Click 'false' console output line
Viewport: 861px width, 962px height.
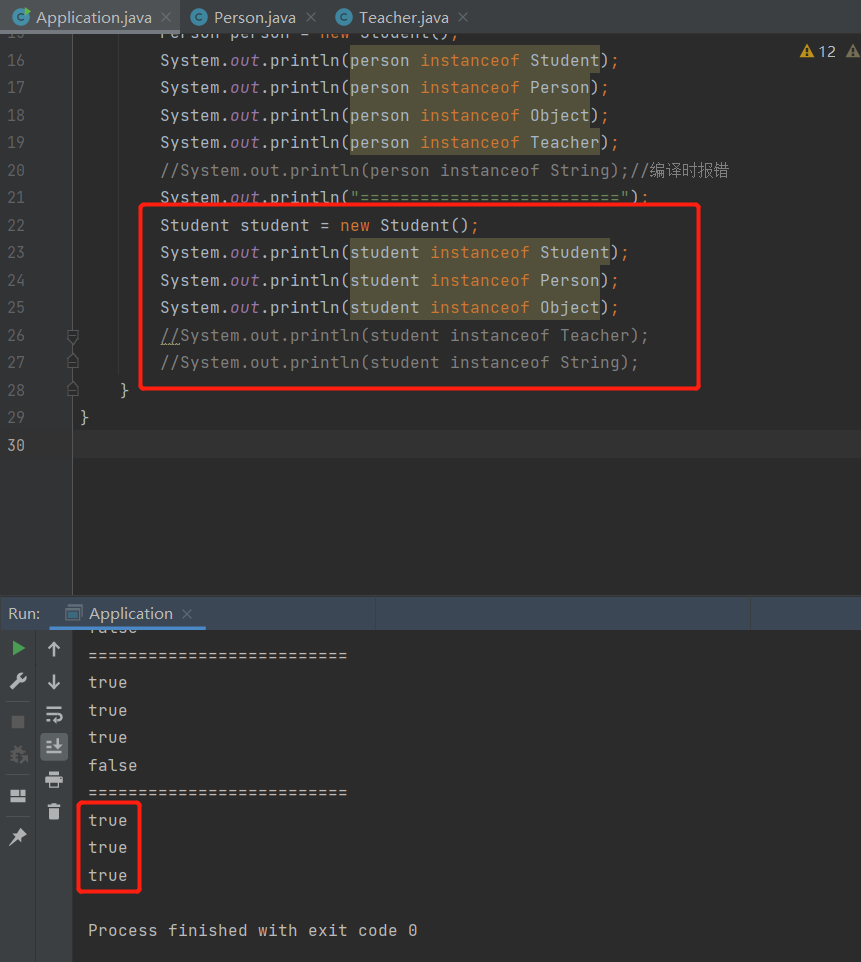113,765
